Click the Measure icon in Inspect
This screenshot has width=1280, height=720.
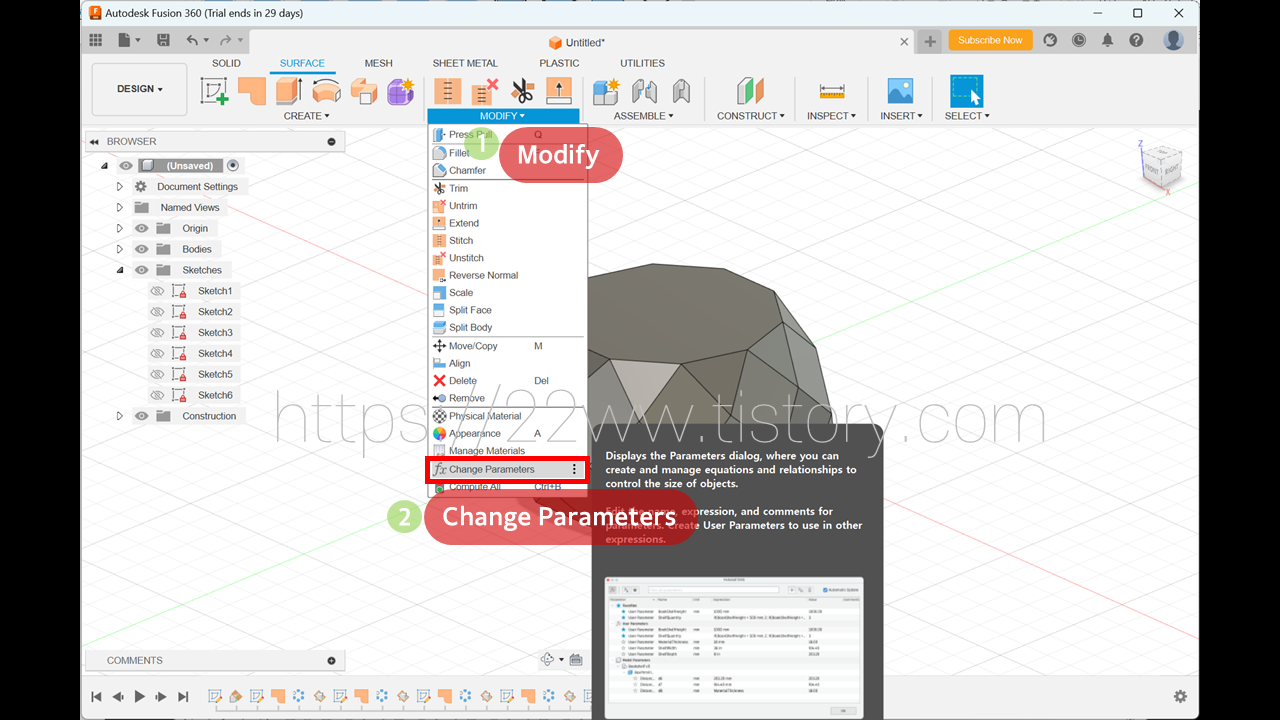tap(832, 91)
